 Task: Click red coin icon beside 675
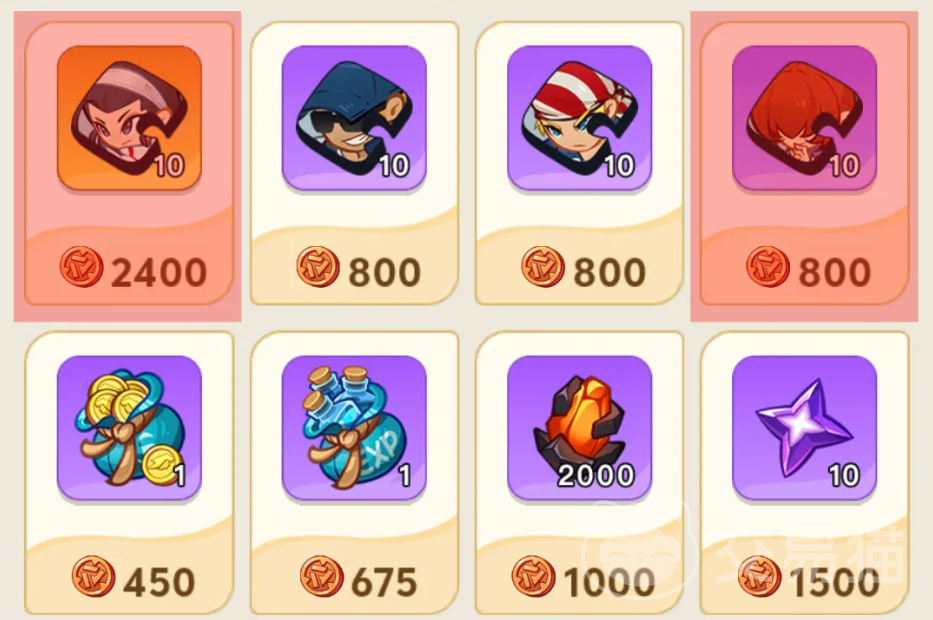tap(322, 577)
